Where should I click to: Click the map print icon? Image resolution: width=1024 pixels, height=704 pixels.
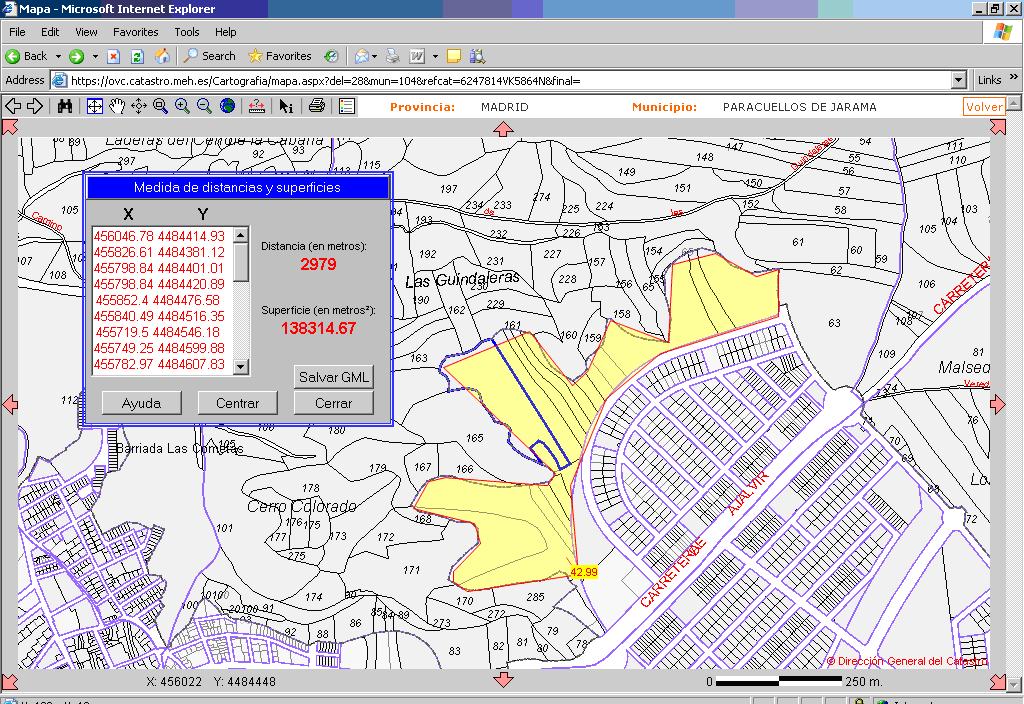pyautogui.click(x=317, y=106)
